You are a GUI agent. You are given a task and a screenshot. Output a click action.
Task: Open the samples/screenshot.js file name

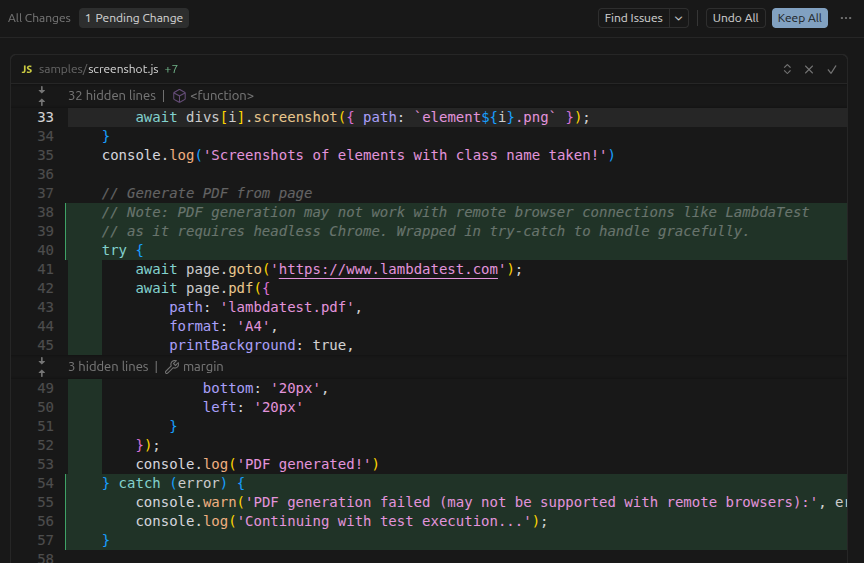click(99, 69)
